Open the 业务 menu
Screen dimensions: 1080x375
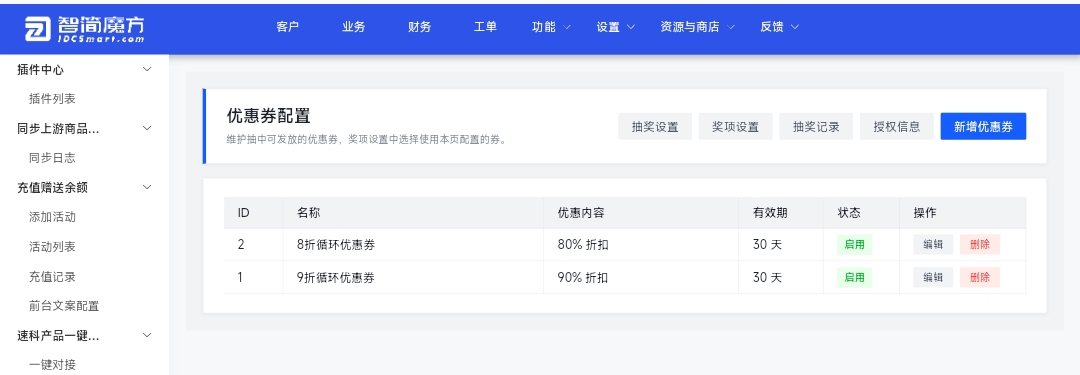tap(353, 27)
